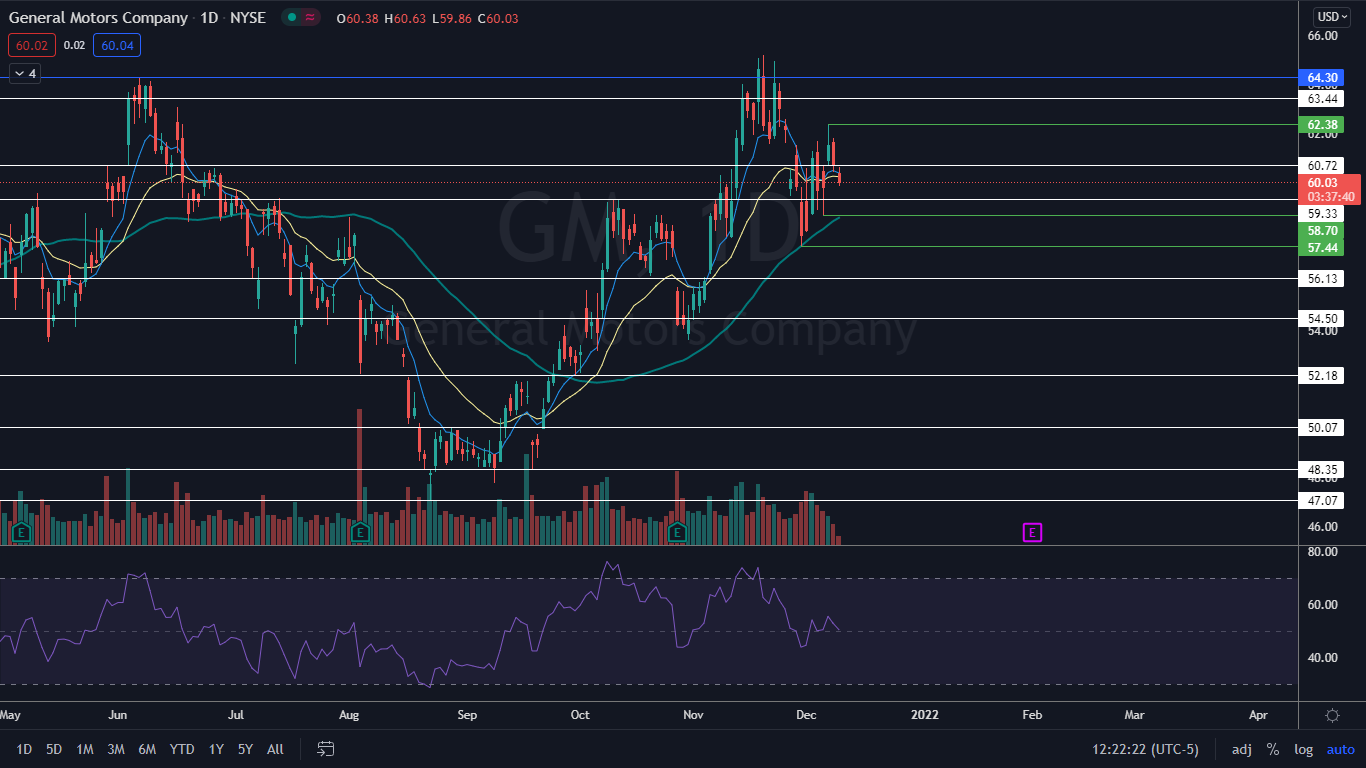Click the 58.70 green price label
Screen dimensions: 1366x768
coord(1323,230)
